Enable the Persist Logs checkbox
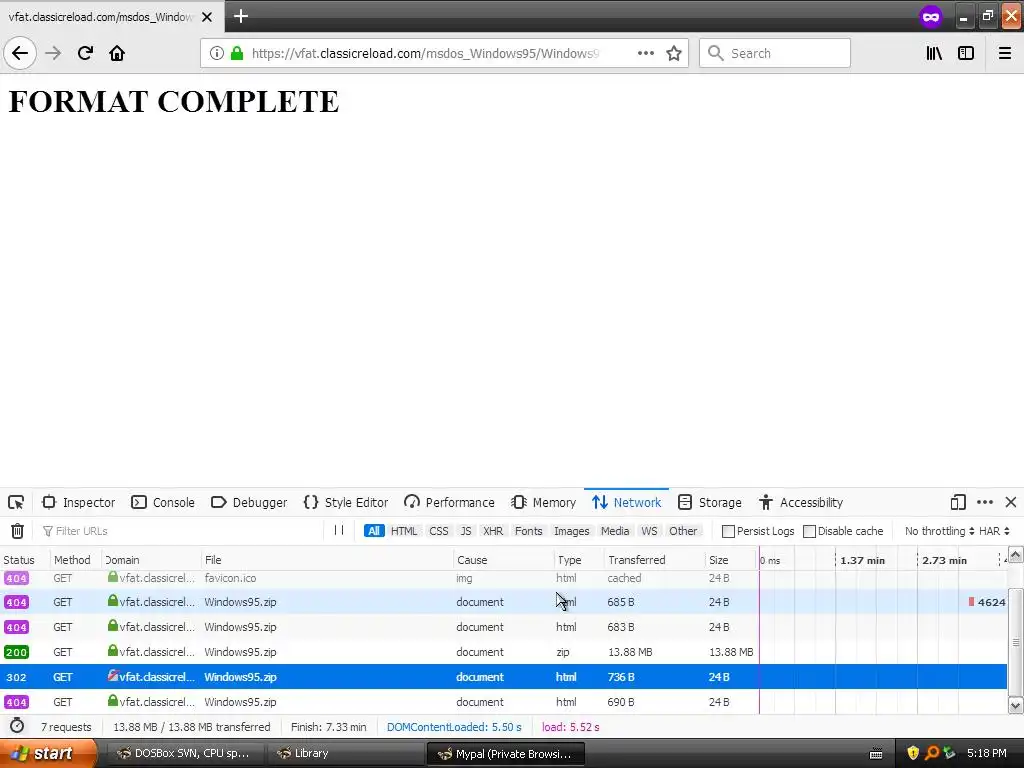Viewport: 1024px width, 768px height. 728,531
